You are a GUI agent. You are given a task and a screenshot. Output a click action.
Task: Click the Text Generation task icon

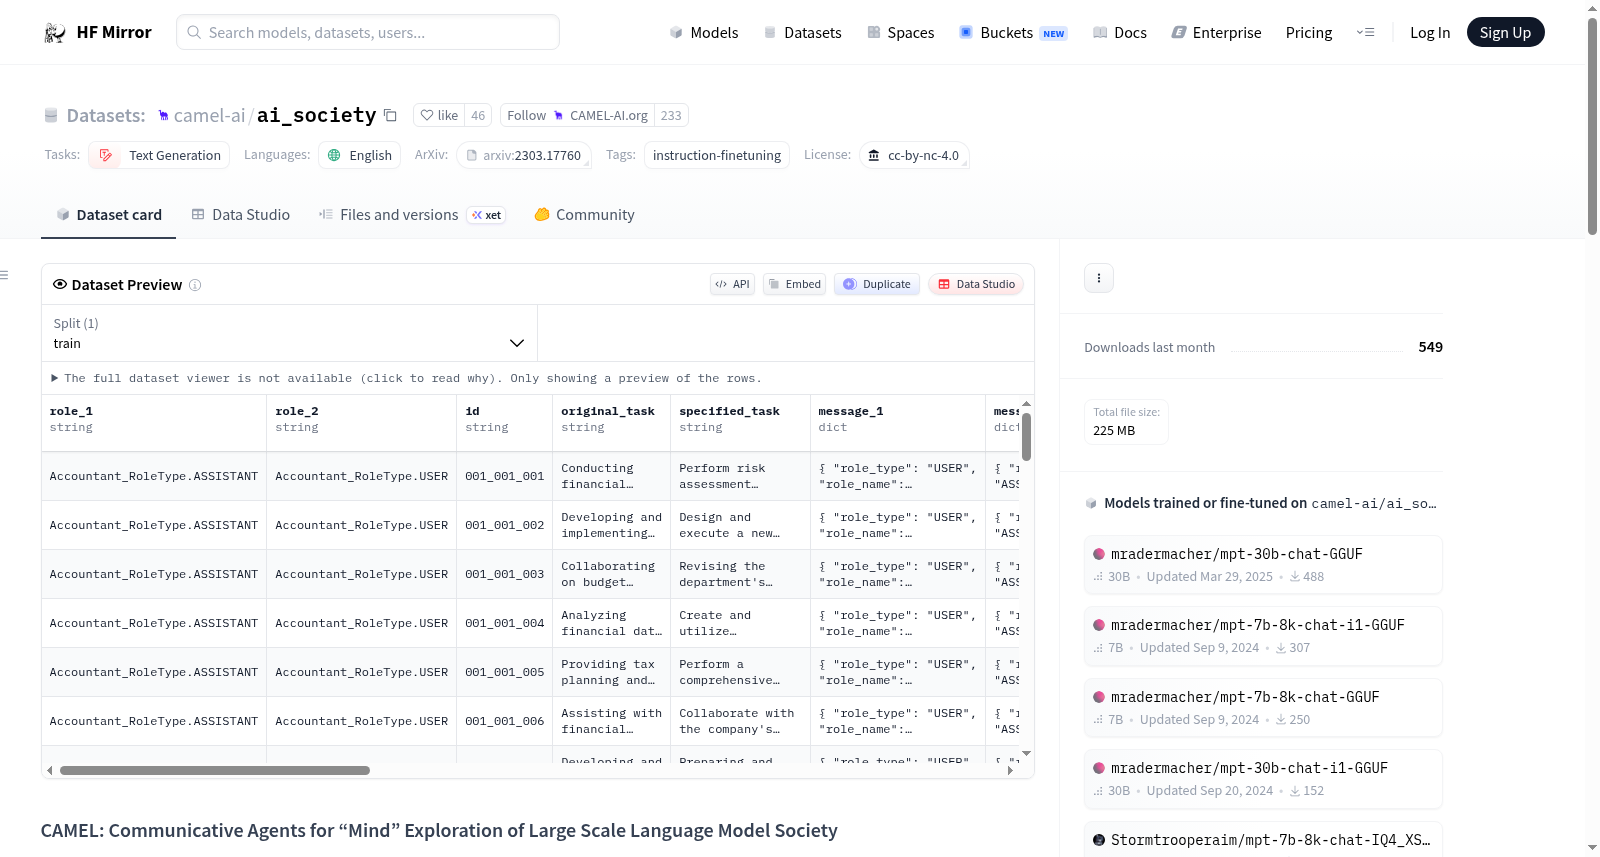(x=106, y=155)
